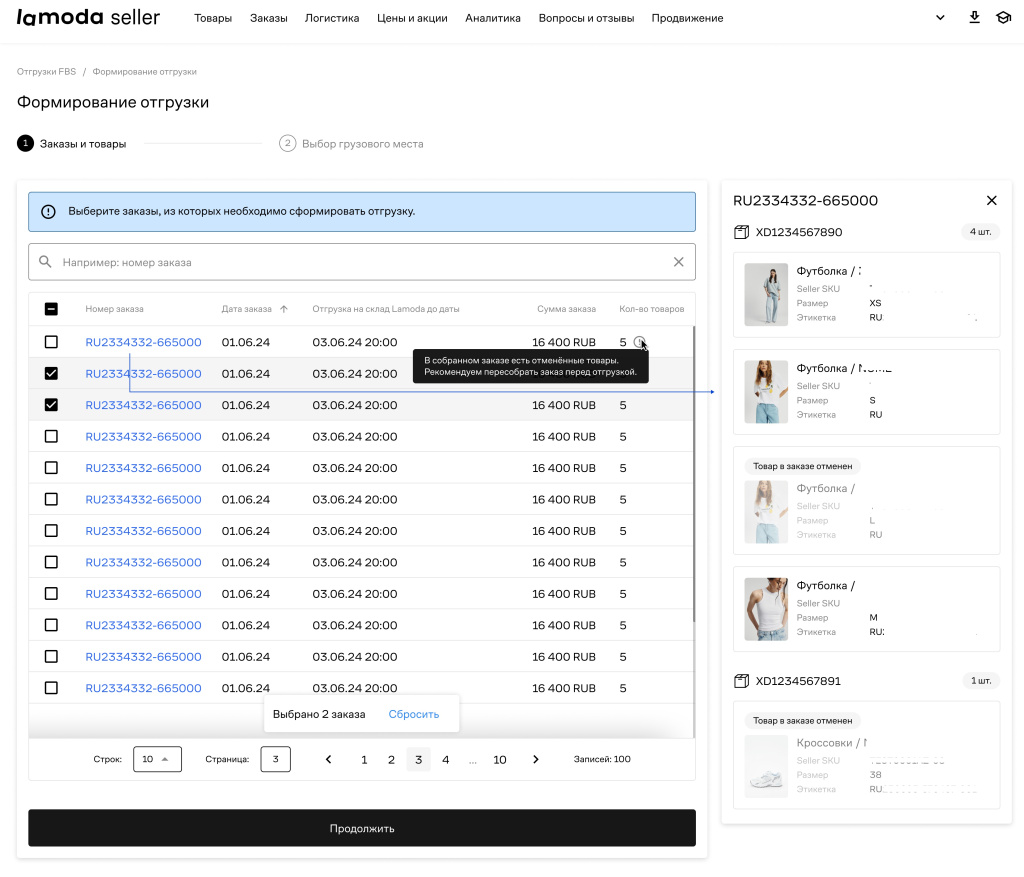Go to previous page with left arrow

coord(329,759)
